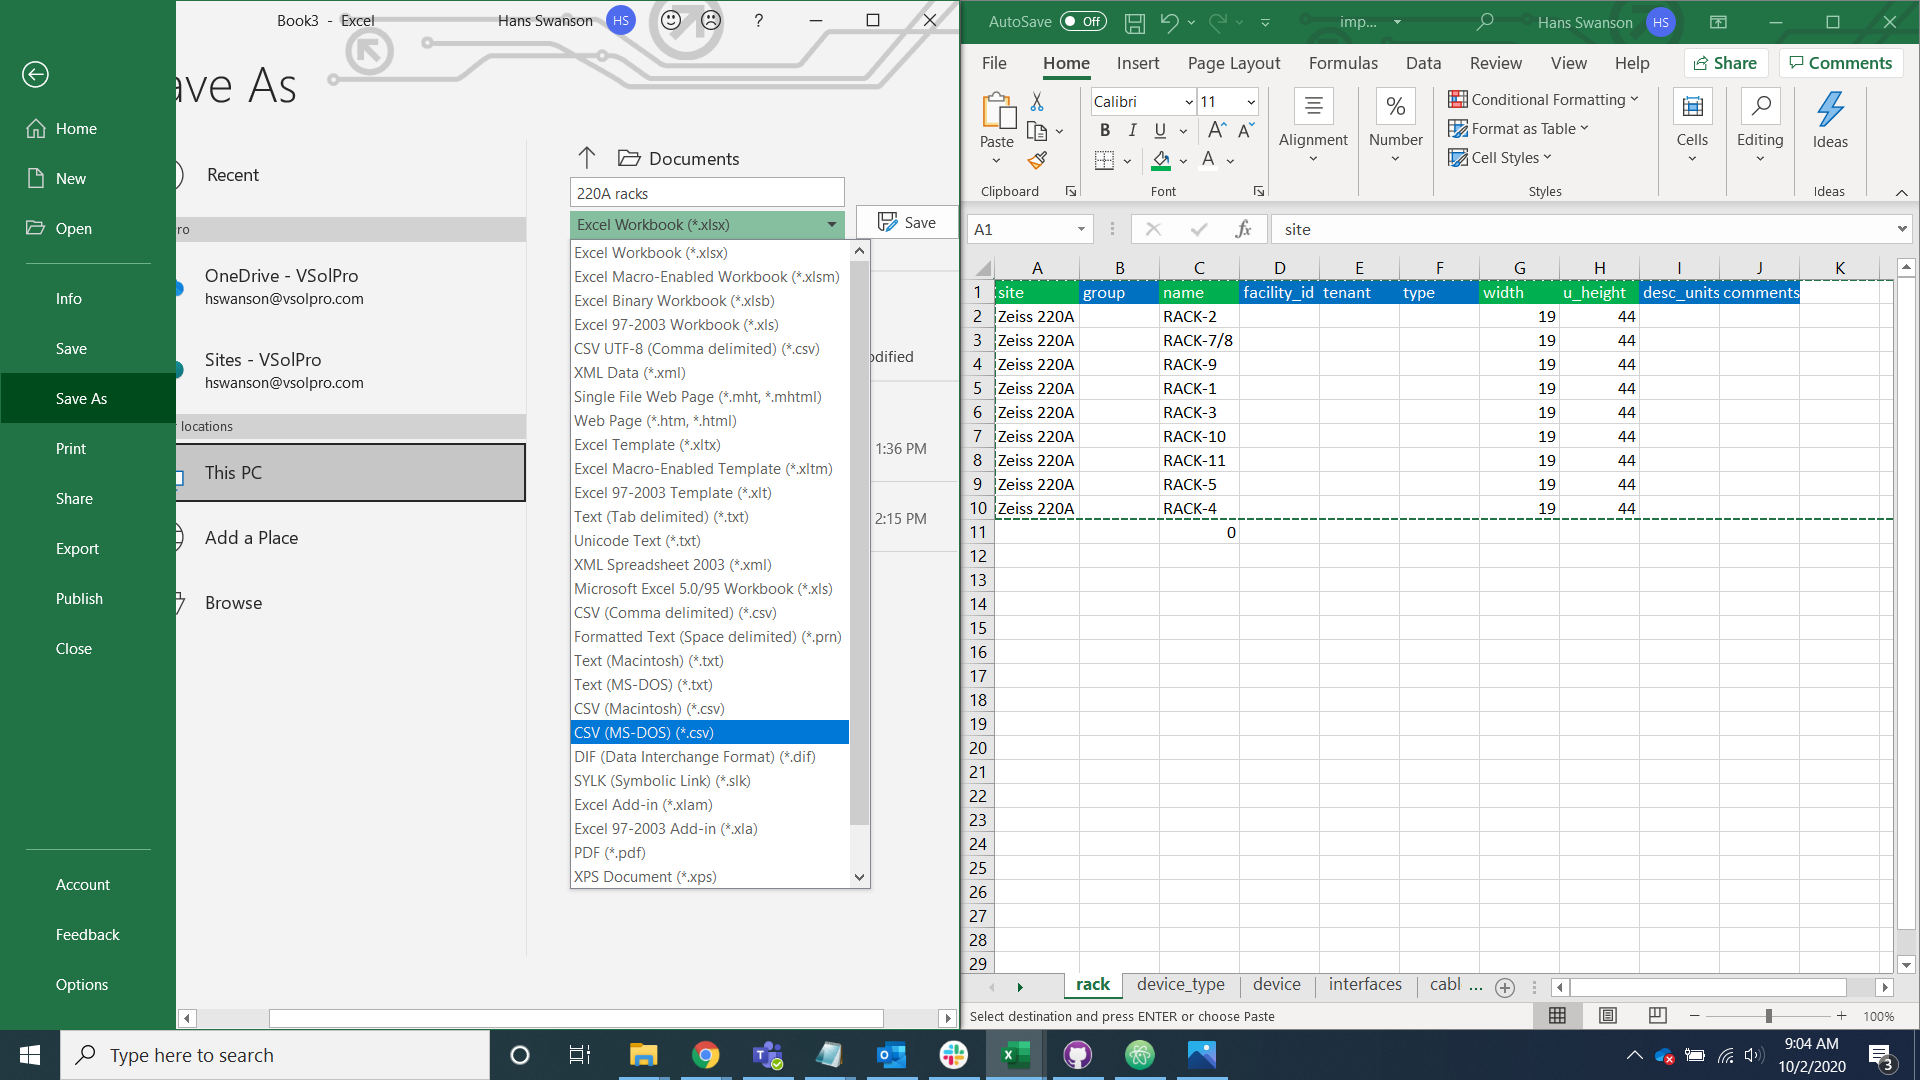Open Chrome from taskbar
Screen dimensions: 1920x1080
tap(706, 1055)
